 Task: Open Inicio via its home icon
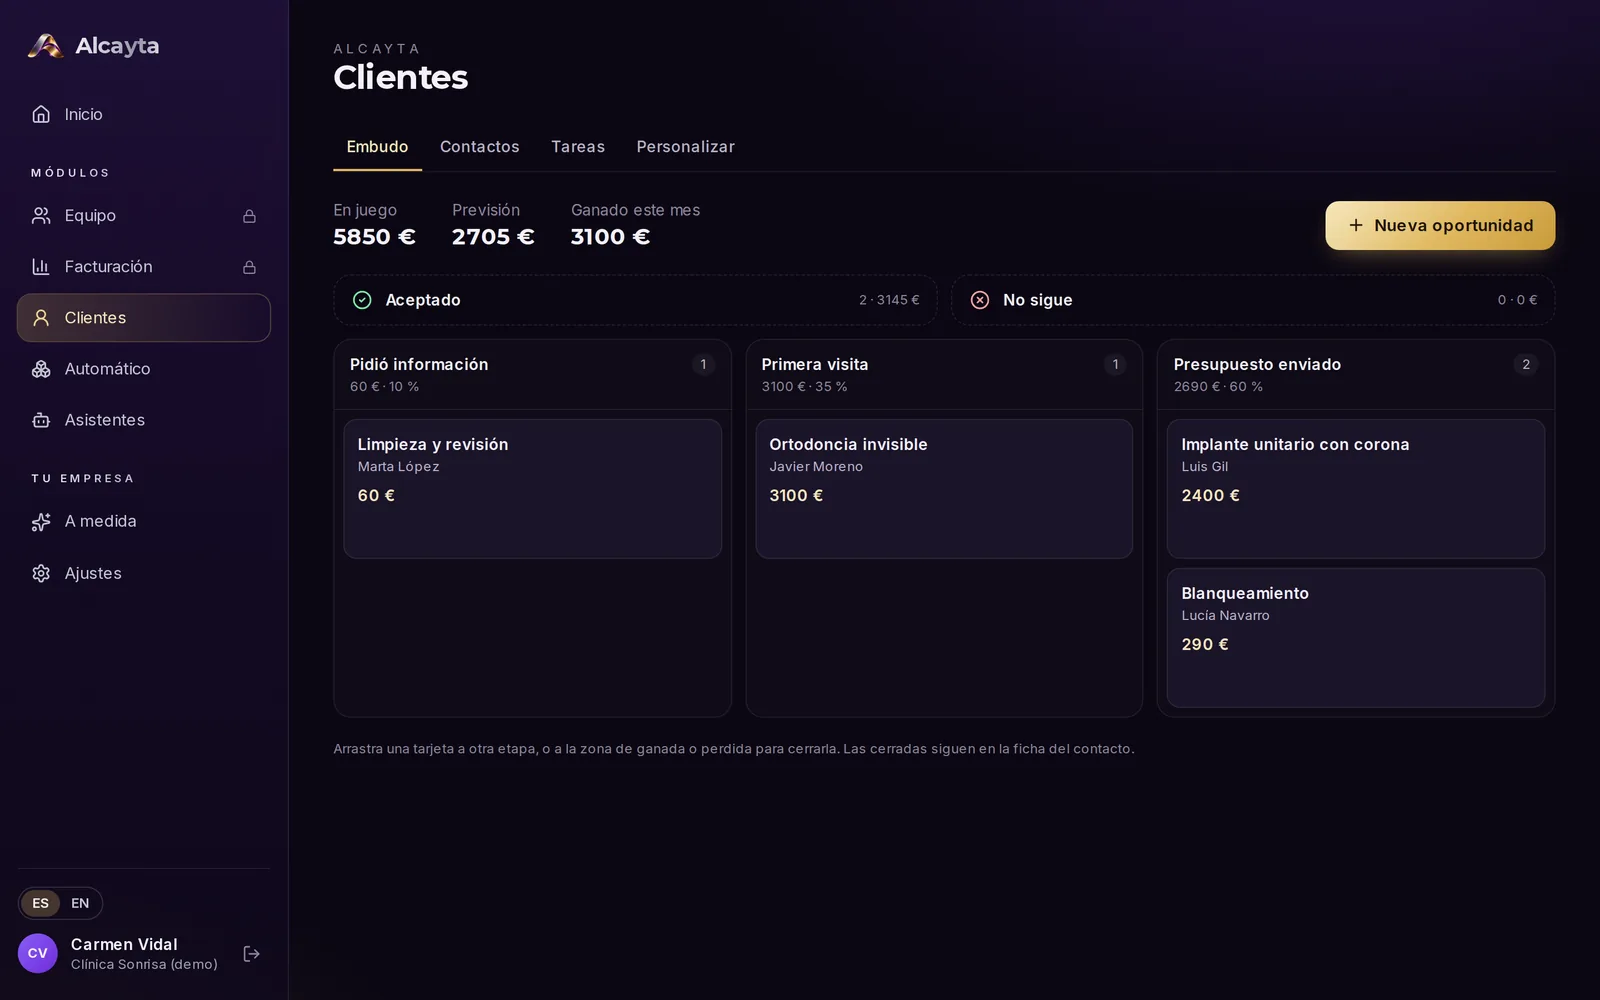[41, 114]
